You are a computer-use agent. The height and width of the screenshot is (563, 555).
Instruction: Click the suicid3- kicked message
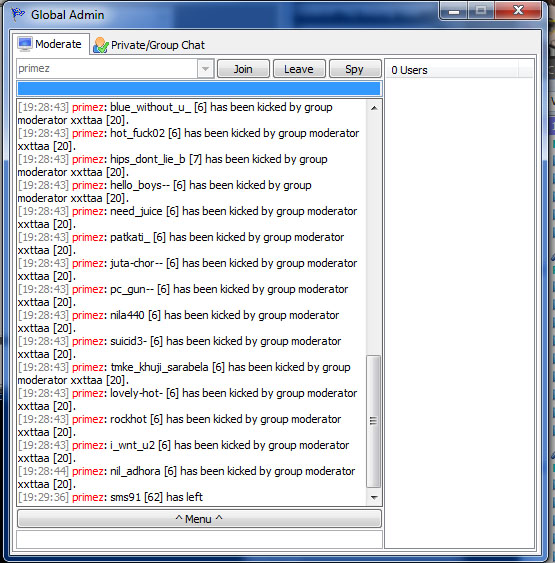[x=179, y=348]
